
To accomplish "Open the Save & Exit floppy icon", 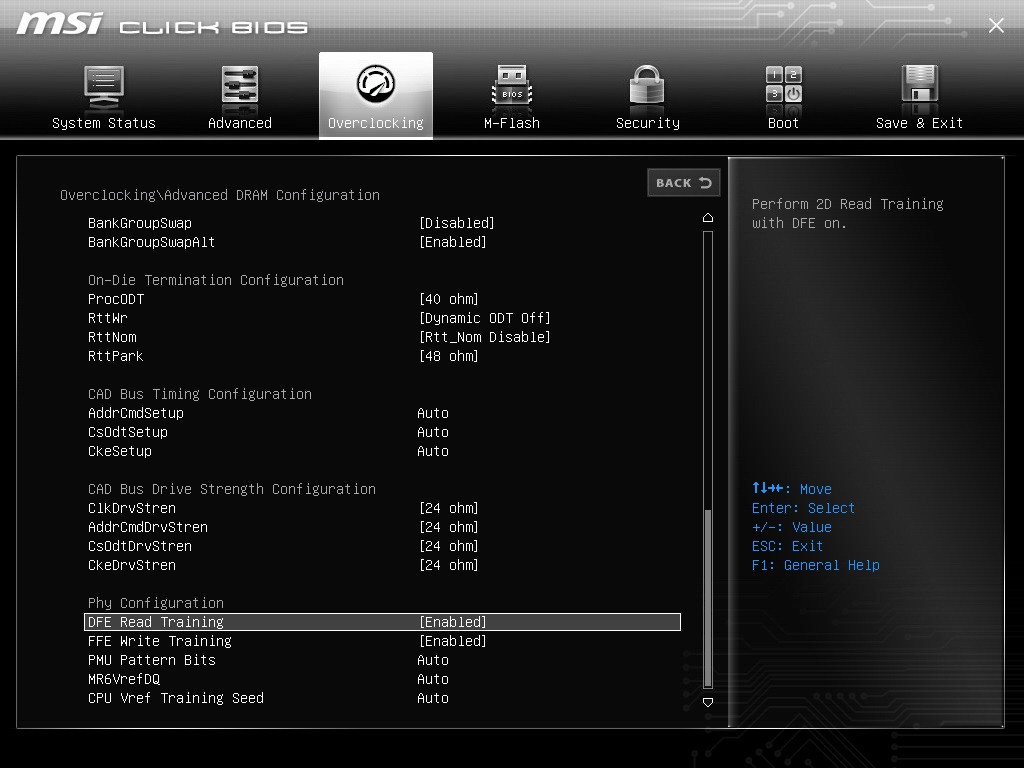I will 920,85.
